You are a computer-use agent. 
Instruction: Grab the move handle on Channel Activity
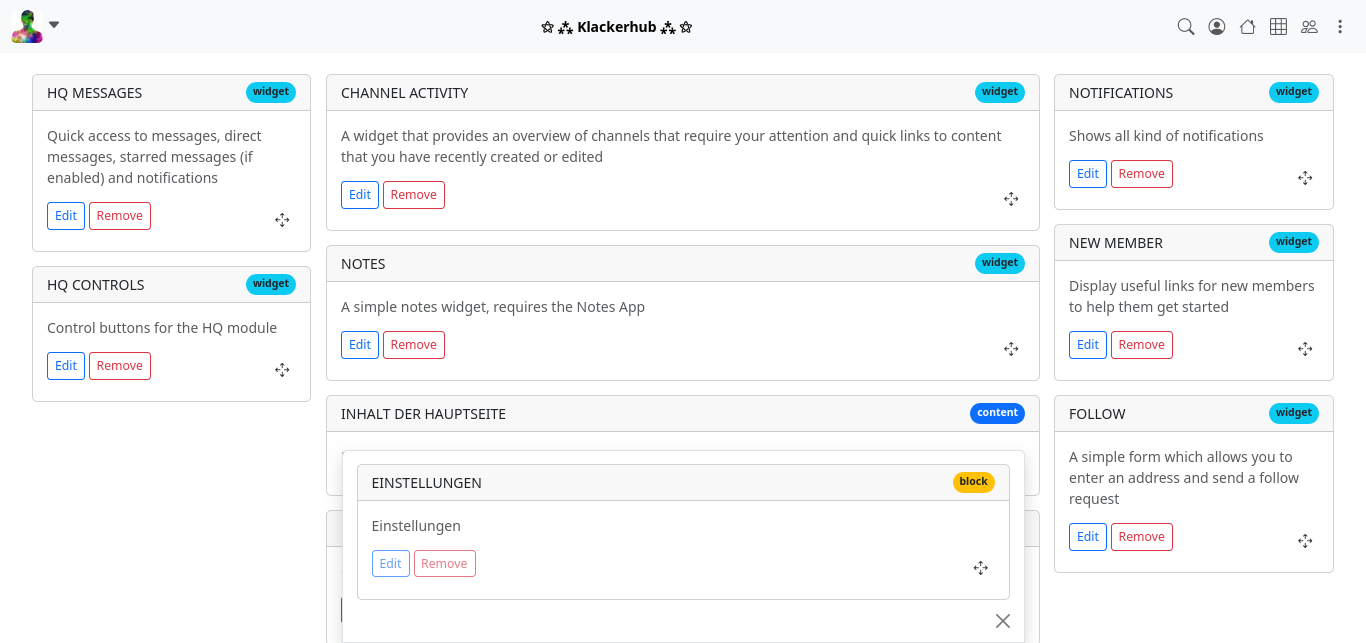tap(1011, 199)
